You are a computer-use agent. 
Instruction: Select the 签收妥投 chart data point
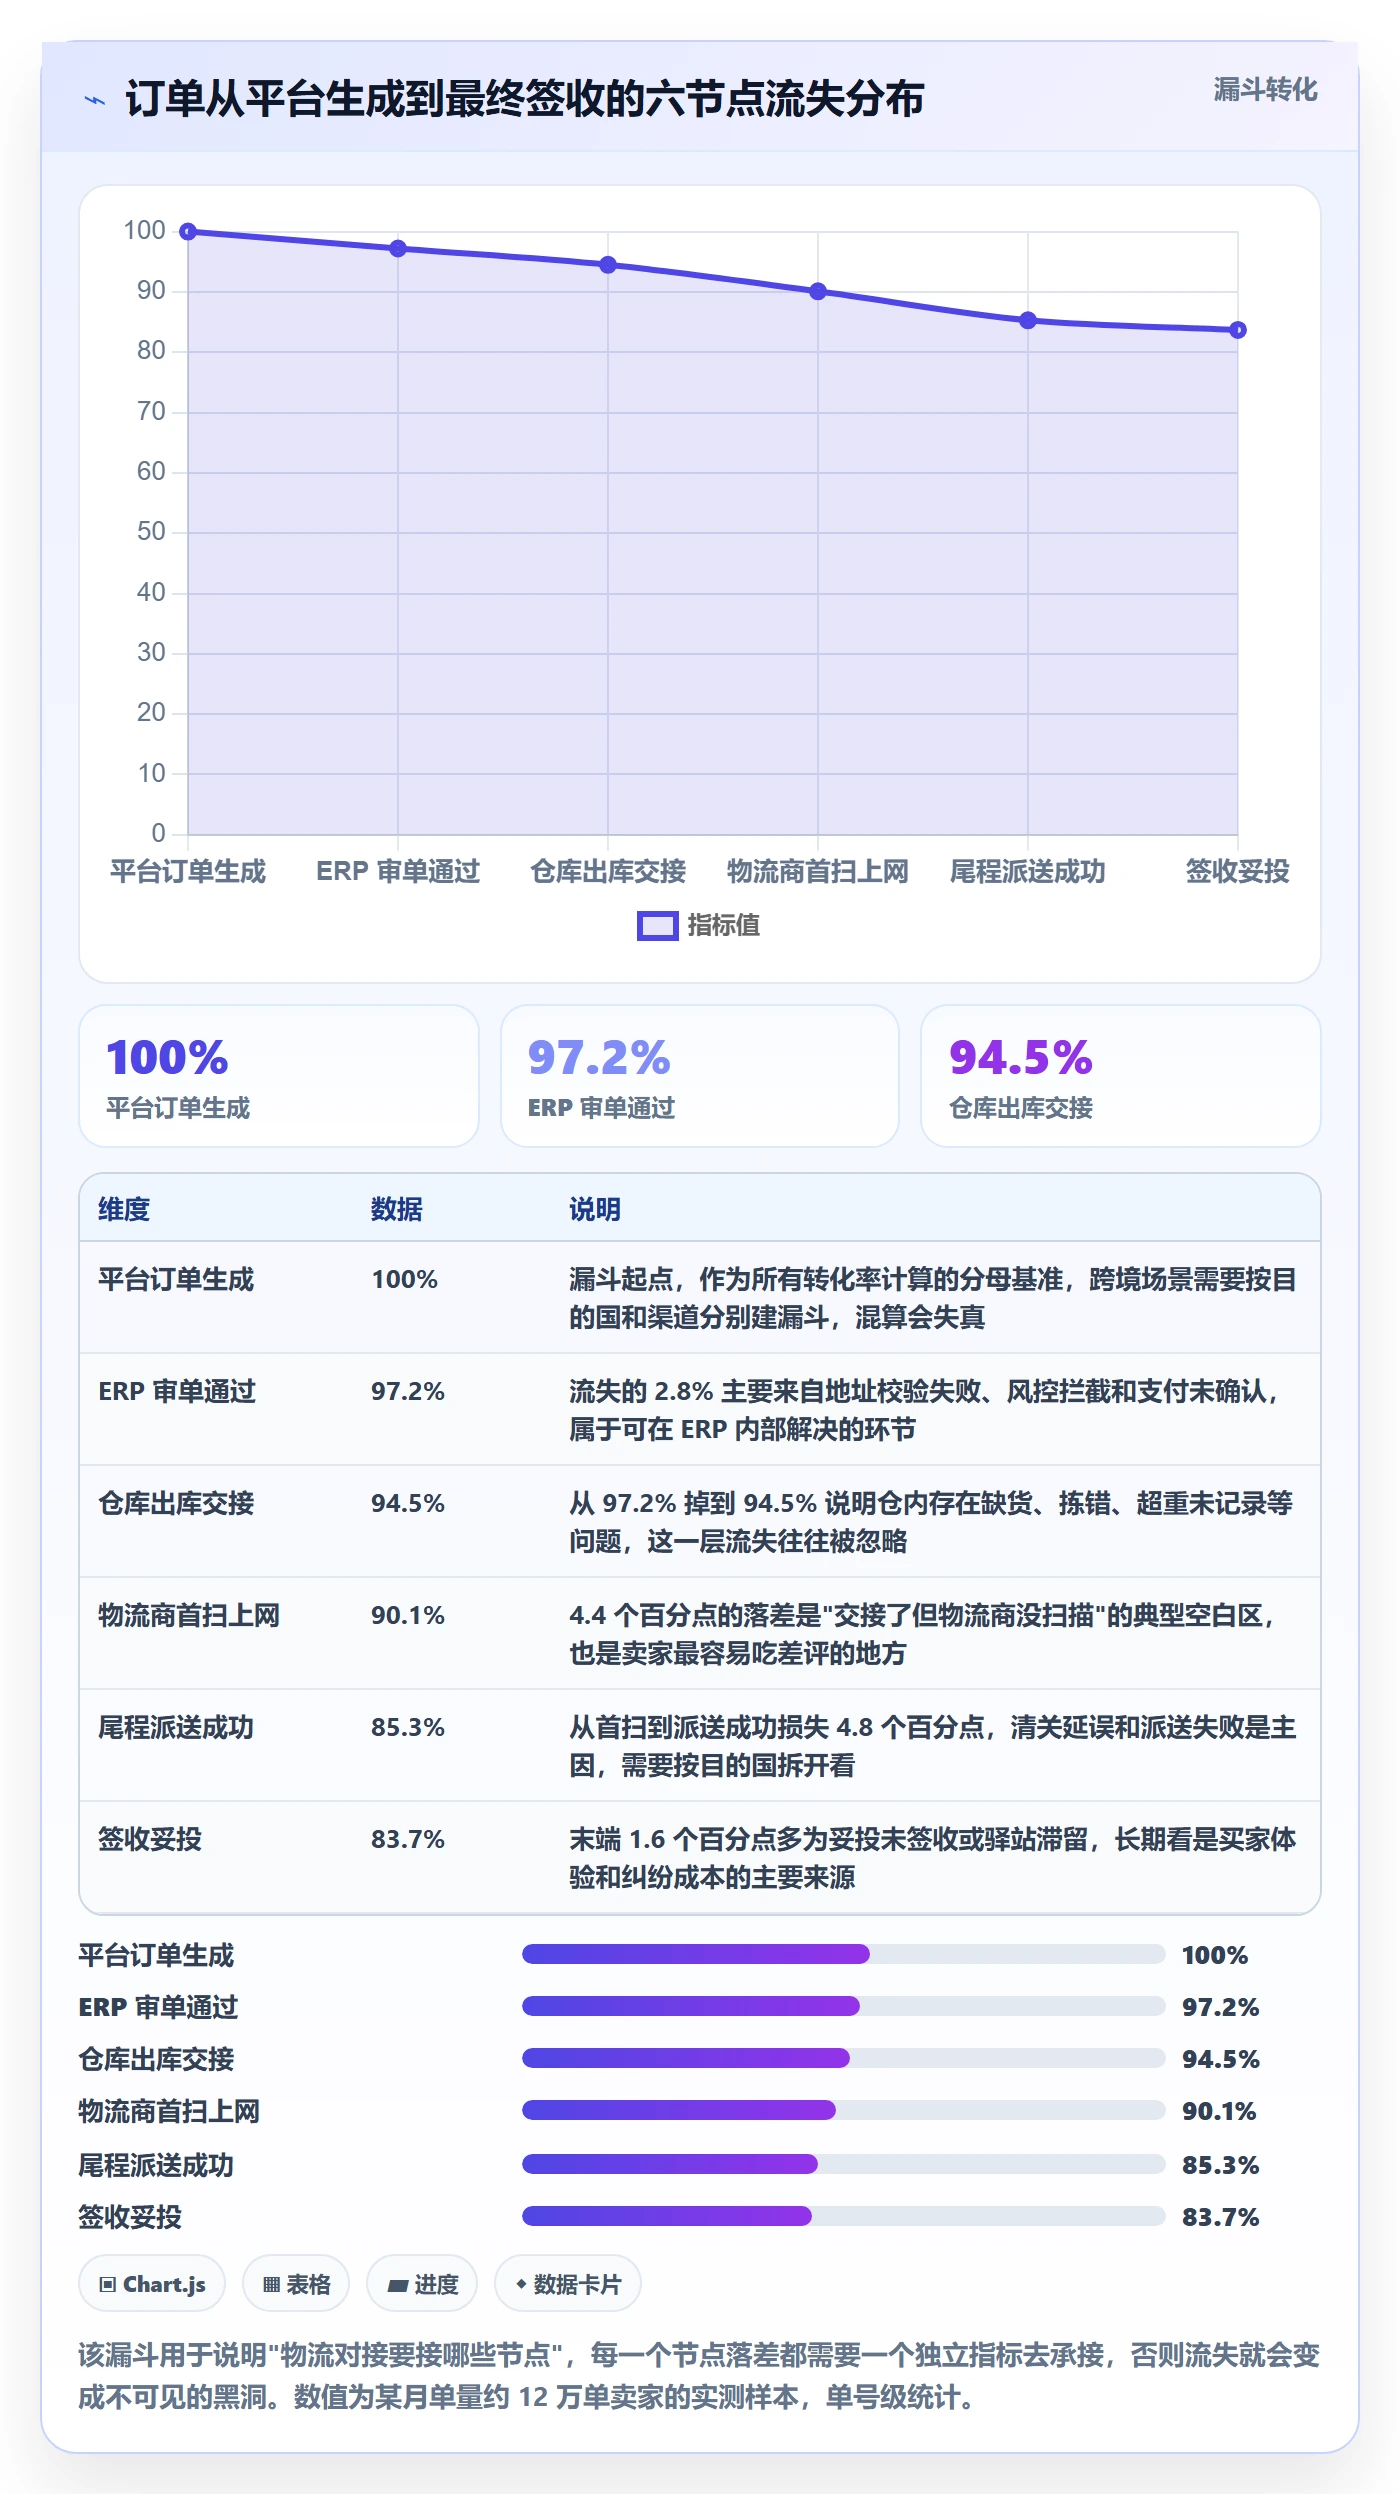(1238, 330)
